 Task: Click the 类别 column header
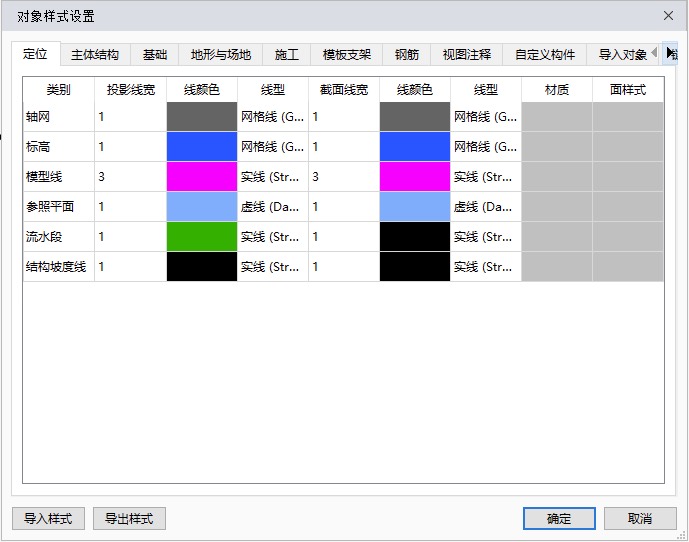(x=59, y=90)
